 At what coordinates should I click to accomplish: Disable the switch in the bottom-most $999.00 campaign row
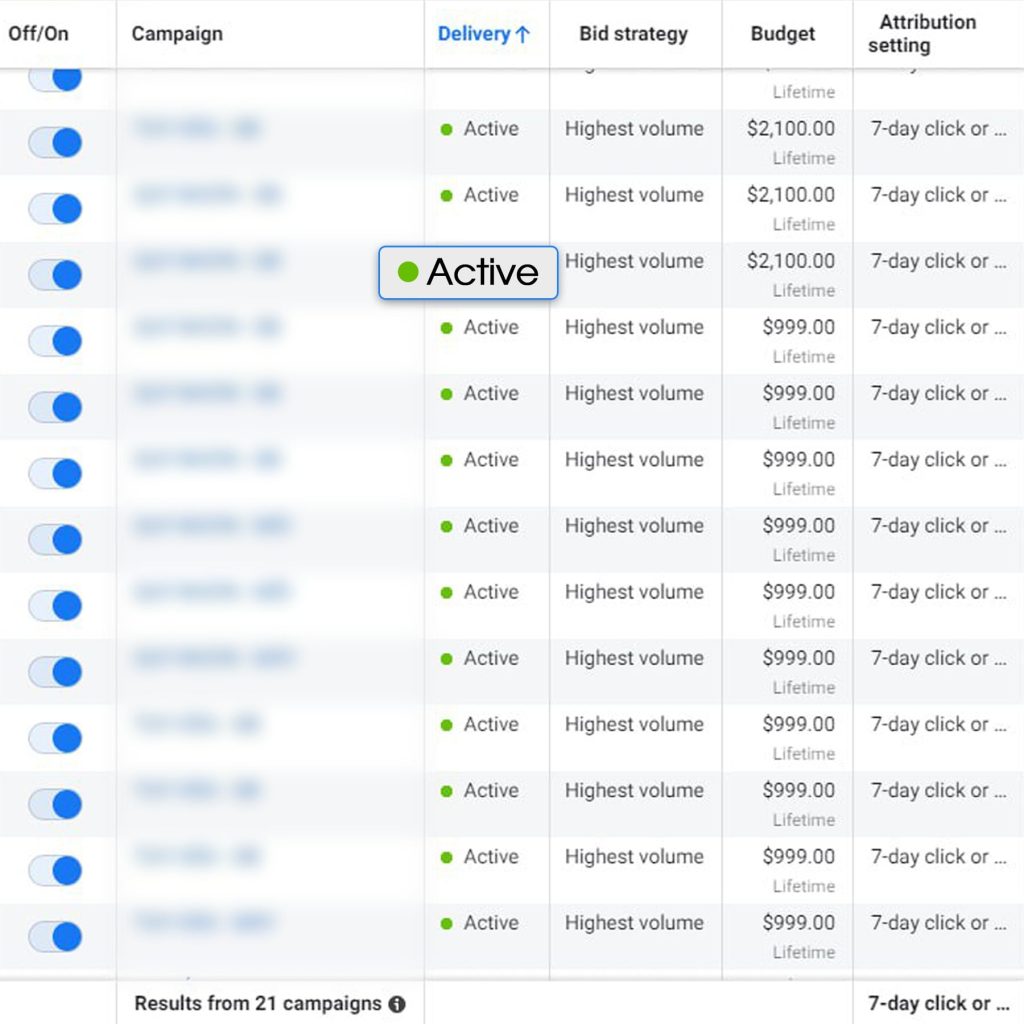click(x=56, y=937)
